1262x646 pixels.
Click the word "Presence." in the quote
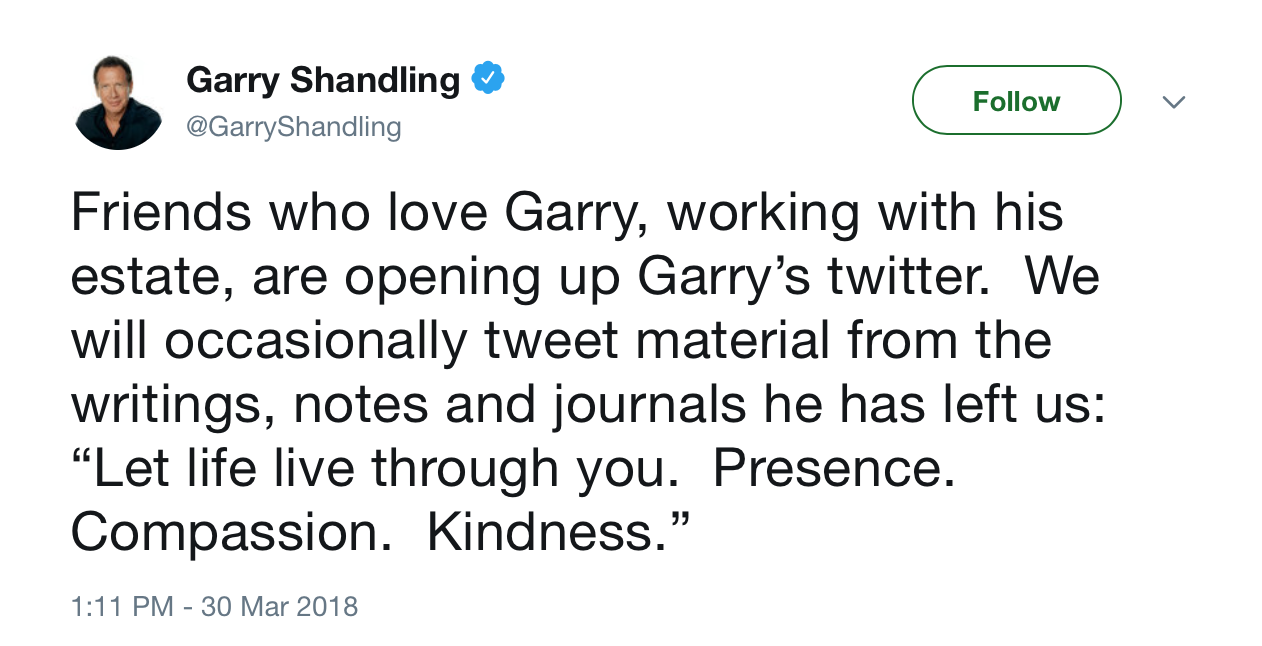pyautogui.click(x=834, y=469)
